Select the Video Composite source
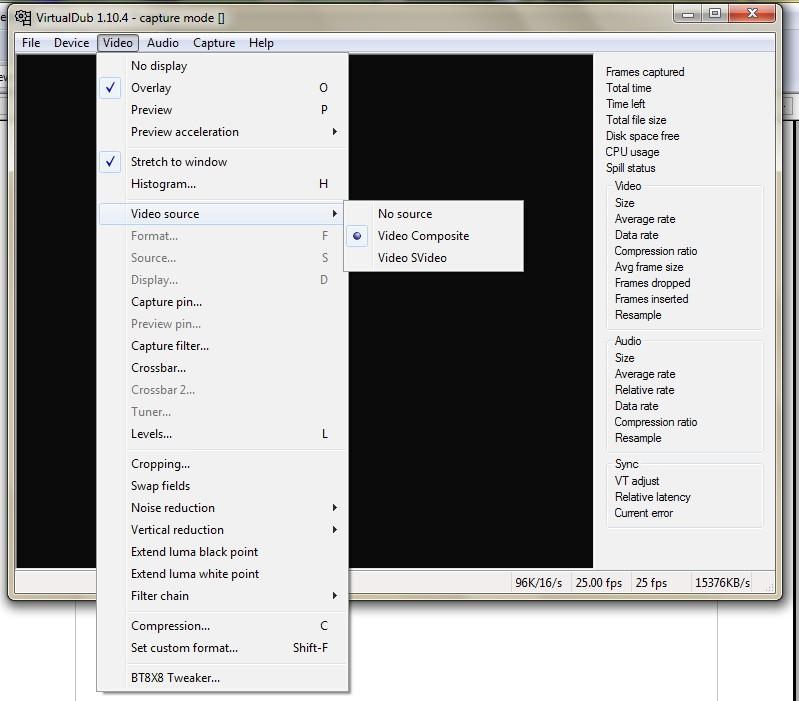 coord(434,235)
